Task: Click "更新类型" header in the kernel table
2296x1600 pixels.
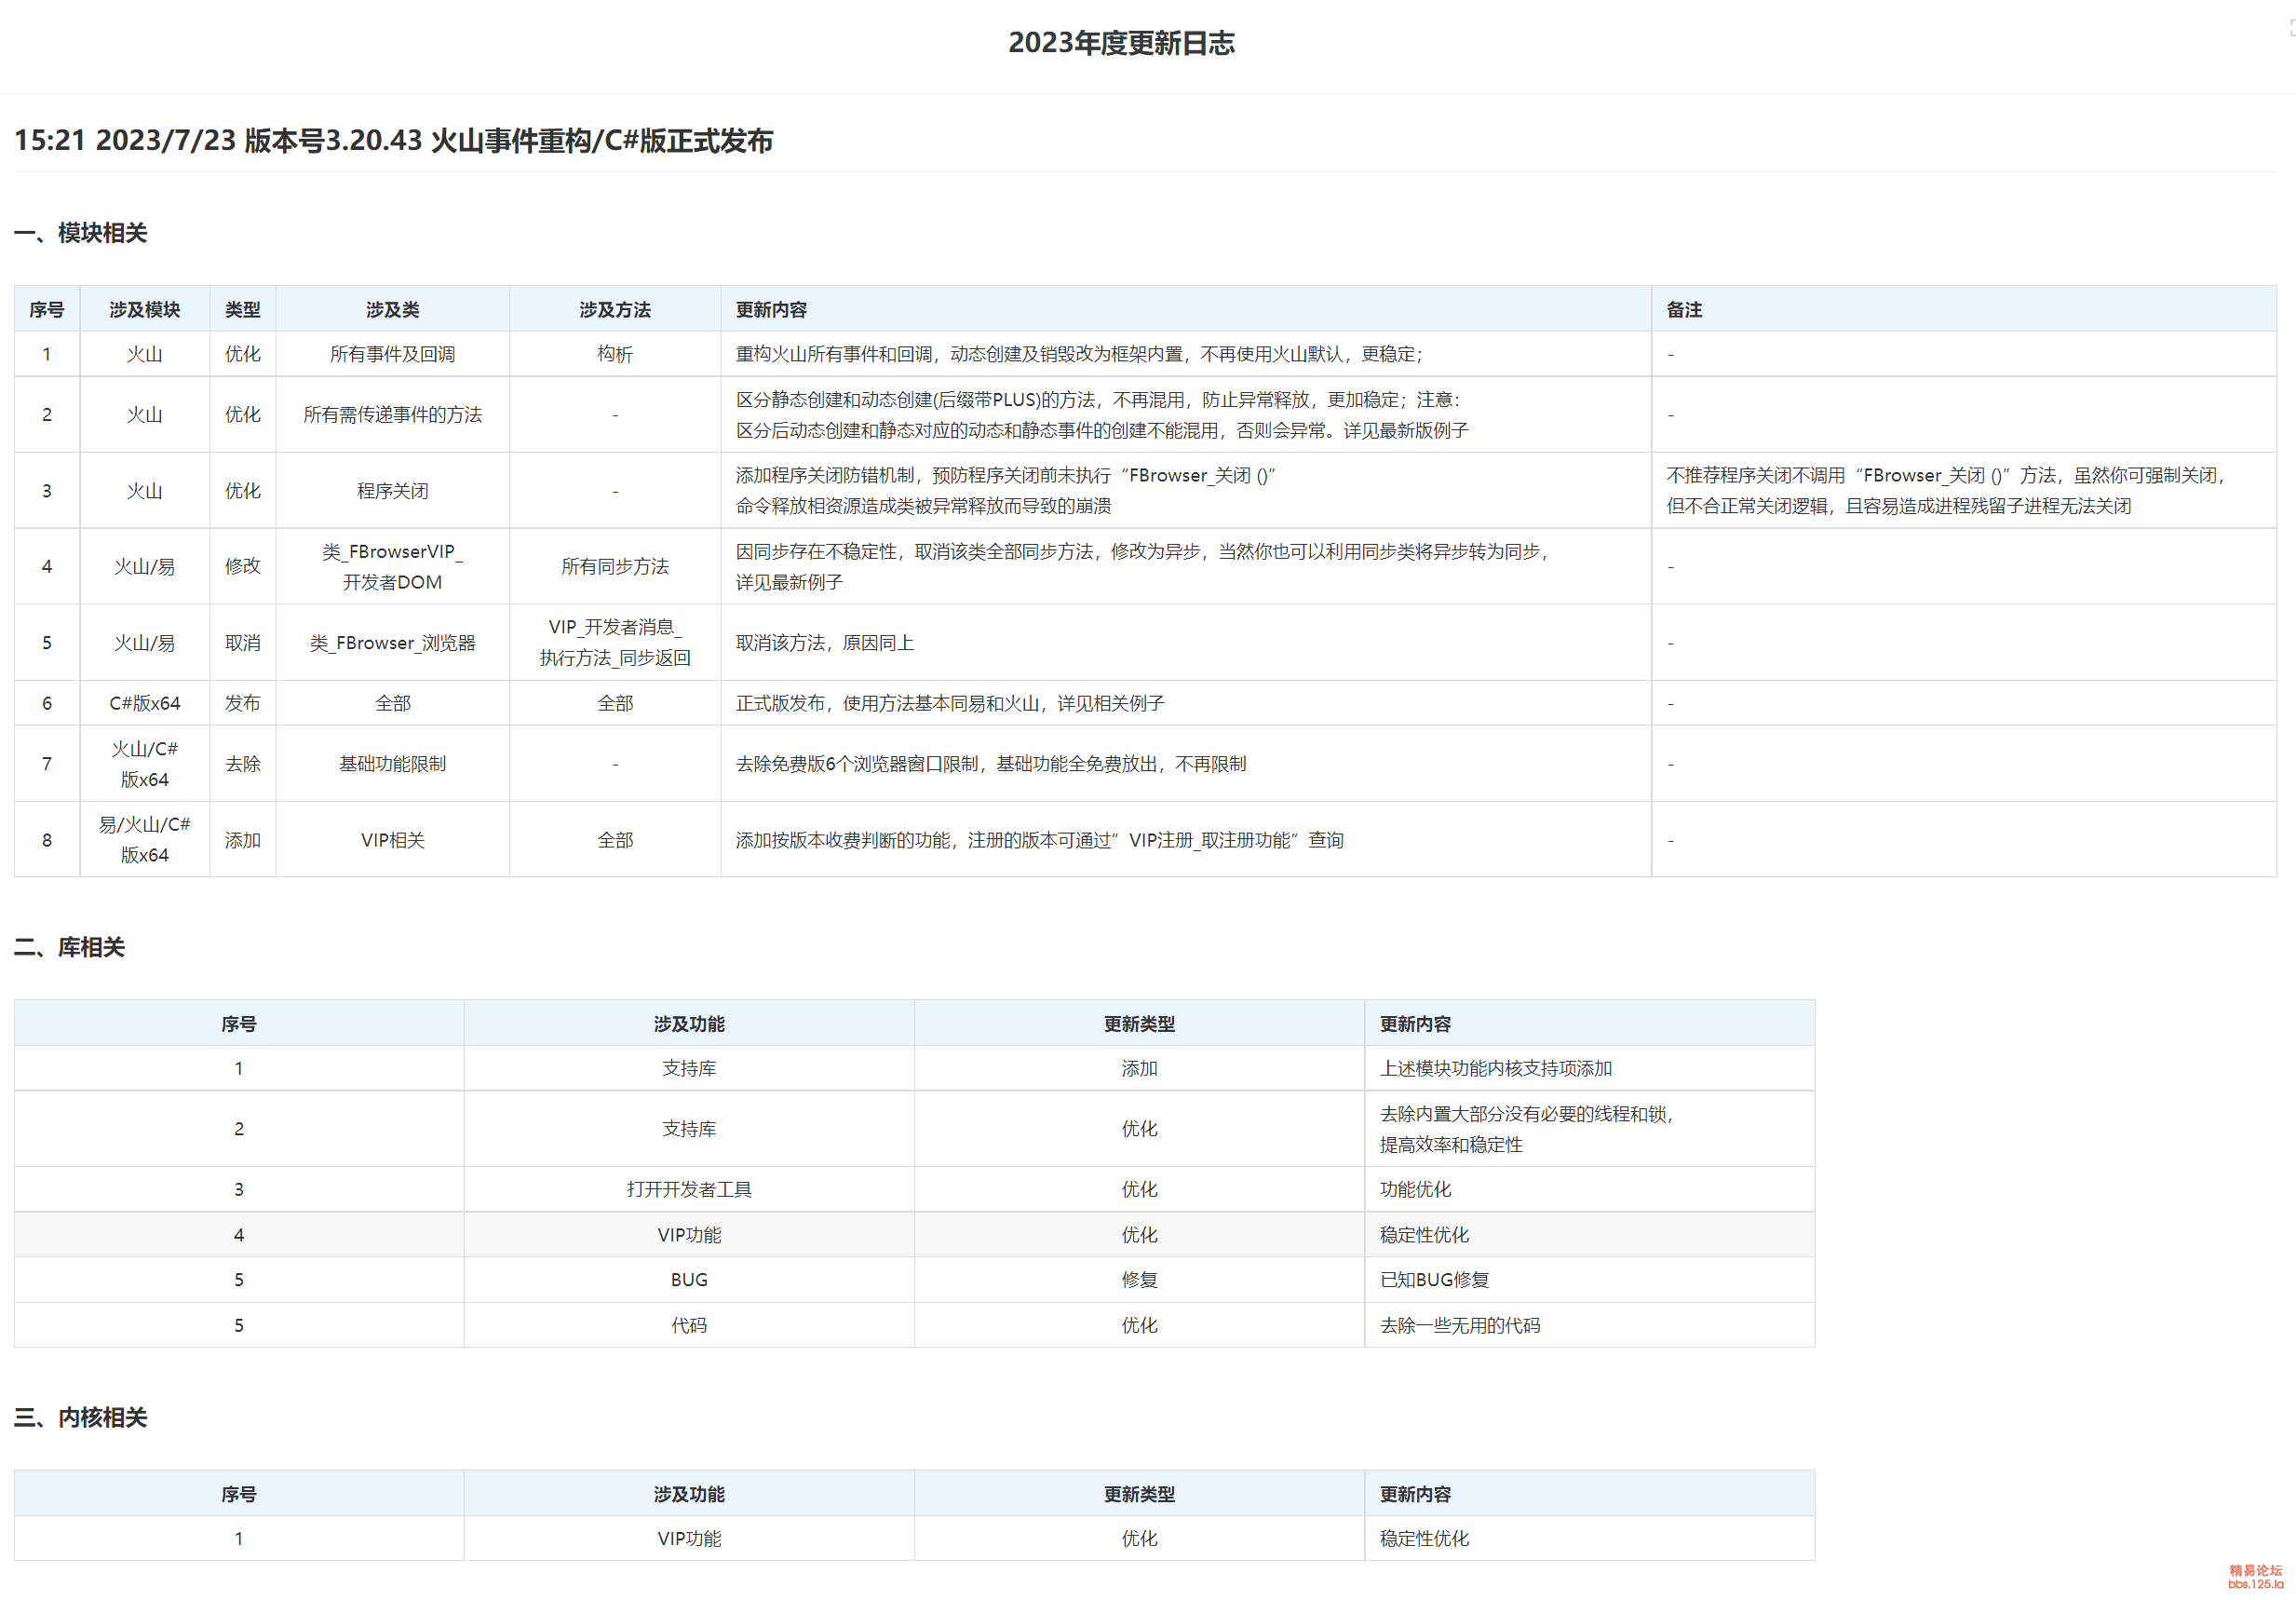Action: click(x=1139, y=1494)
